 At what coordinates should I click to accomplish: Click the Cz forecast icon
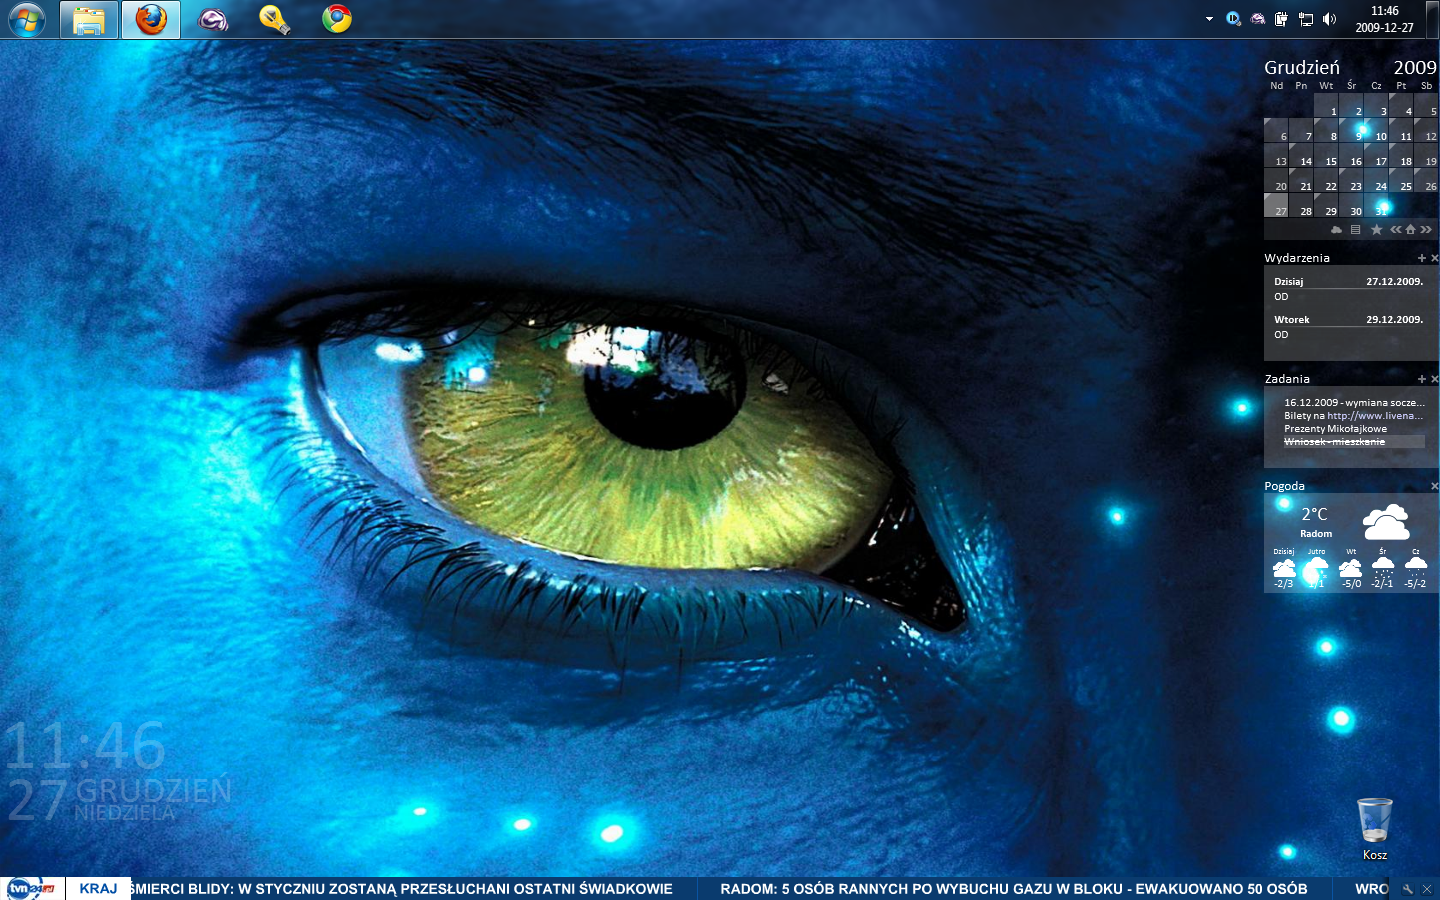click(1416, 566)
